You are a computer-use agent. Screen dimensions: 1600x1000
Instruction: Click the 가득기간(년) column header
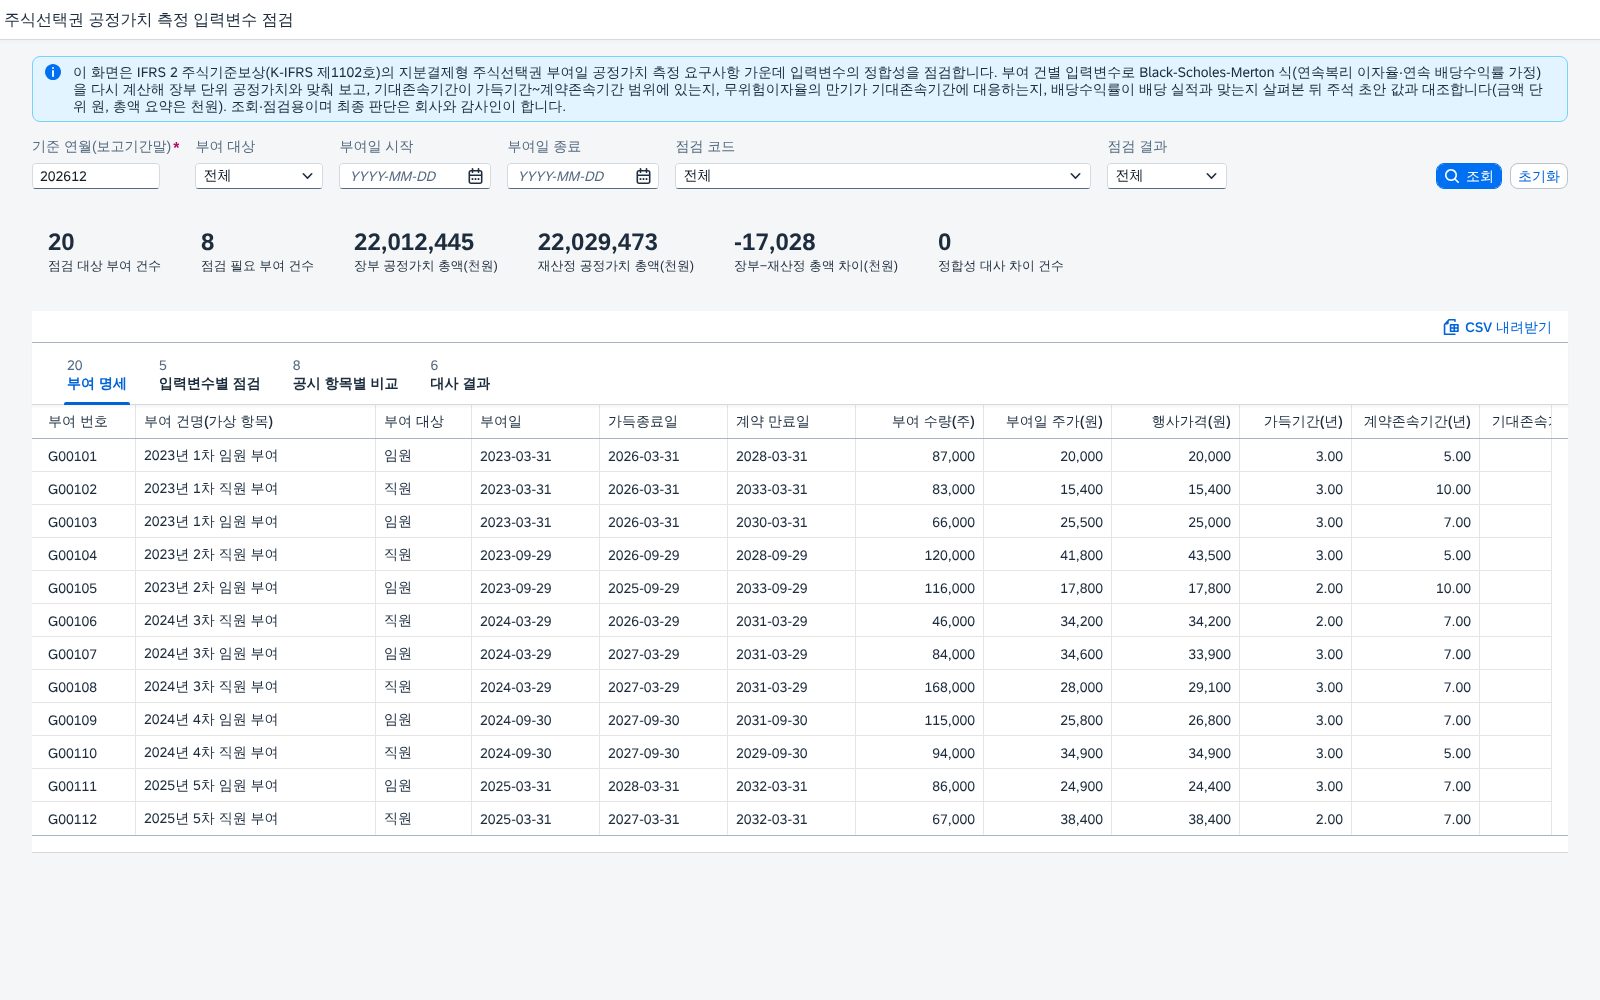point(1296,422)
